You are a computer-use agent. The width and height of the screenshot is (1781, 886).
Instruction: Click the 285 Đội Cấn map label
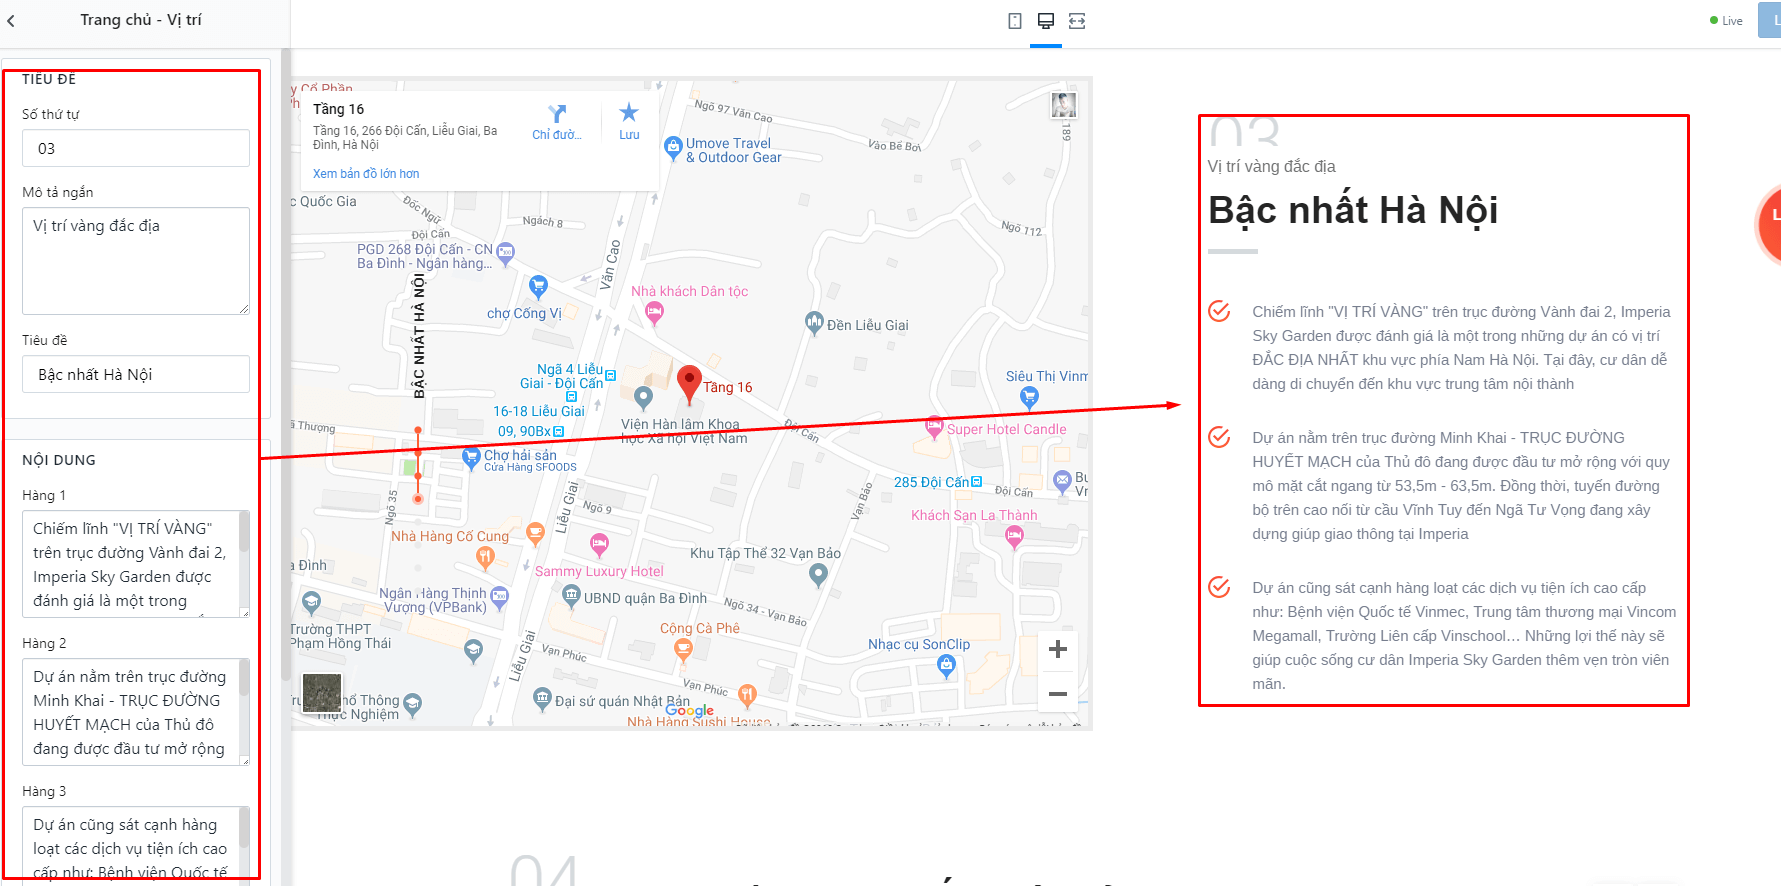coord(931,482)
